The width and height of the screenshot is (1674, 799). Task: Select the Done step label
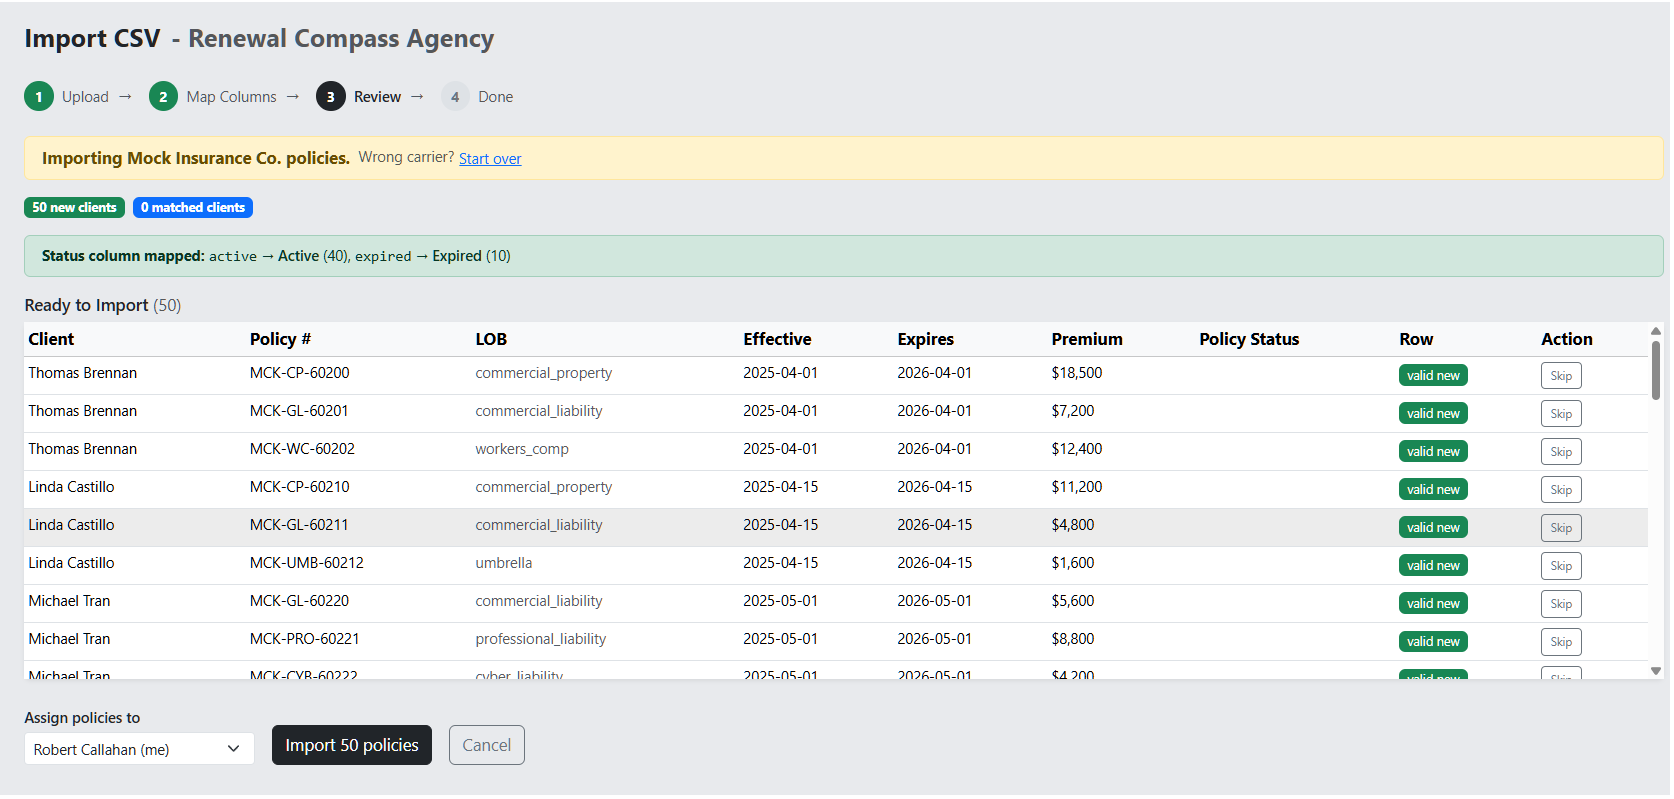[495, 97]
